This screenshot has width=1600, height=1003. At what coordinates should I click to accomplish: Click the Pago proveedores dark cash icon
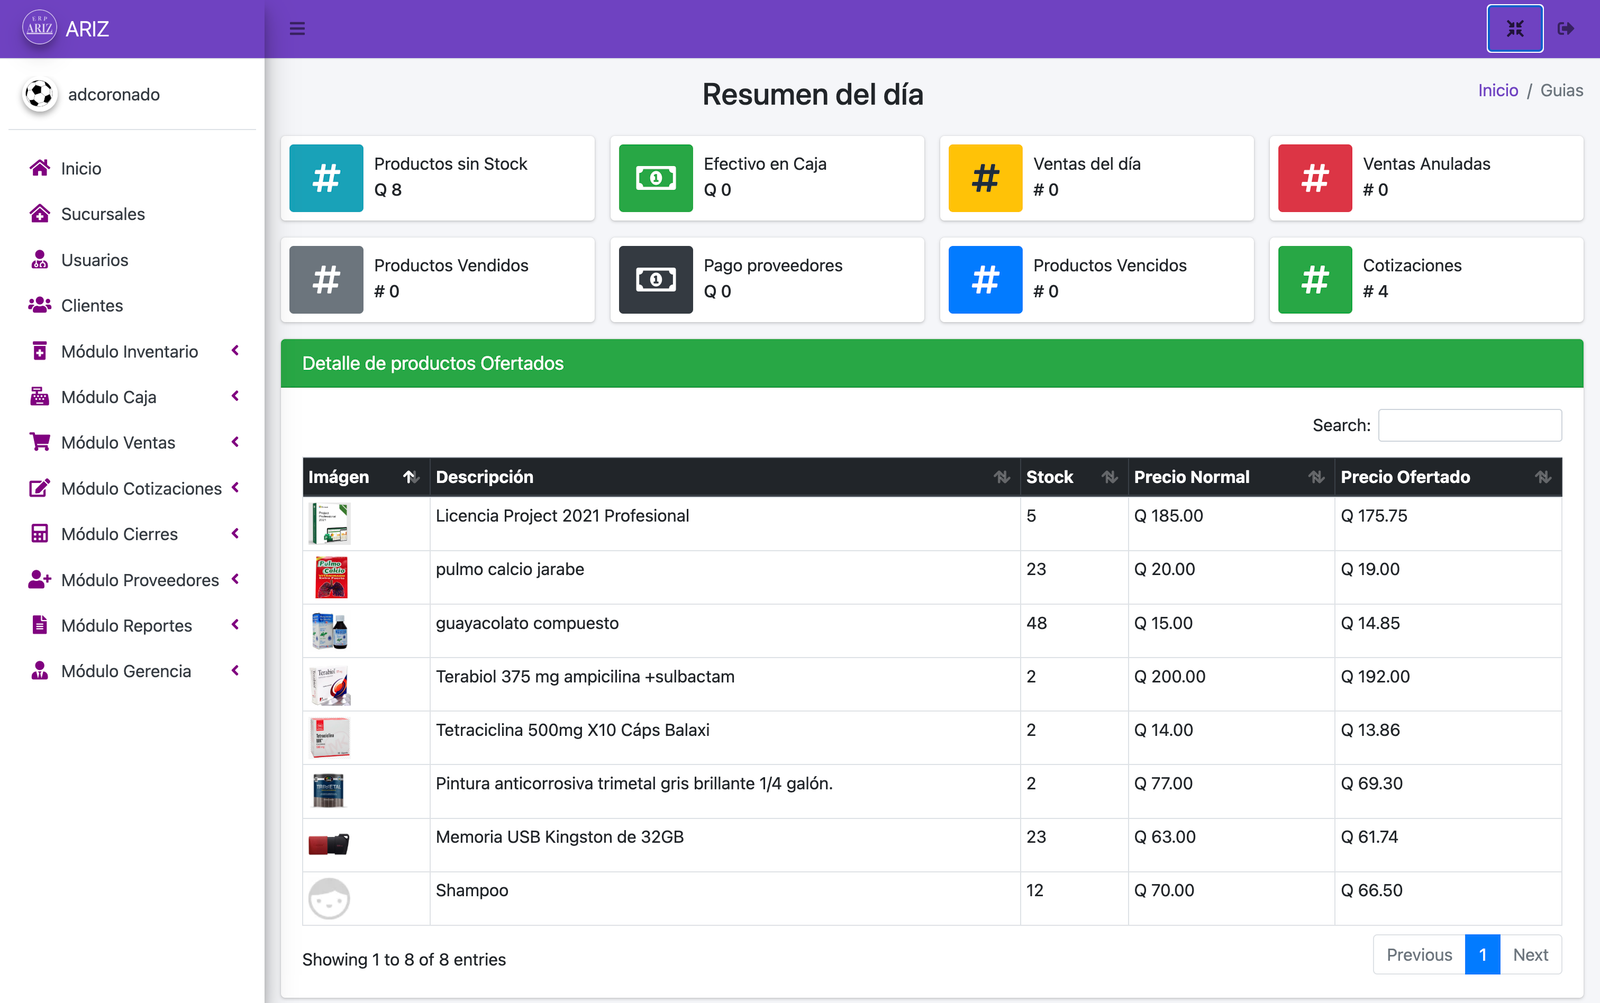click(x=656, y=280)
